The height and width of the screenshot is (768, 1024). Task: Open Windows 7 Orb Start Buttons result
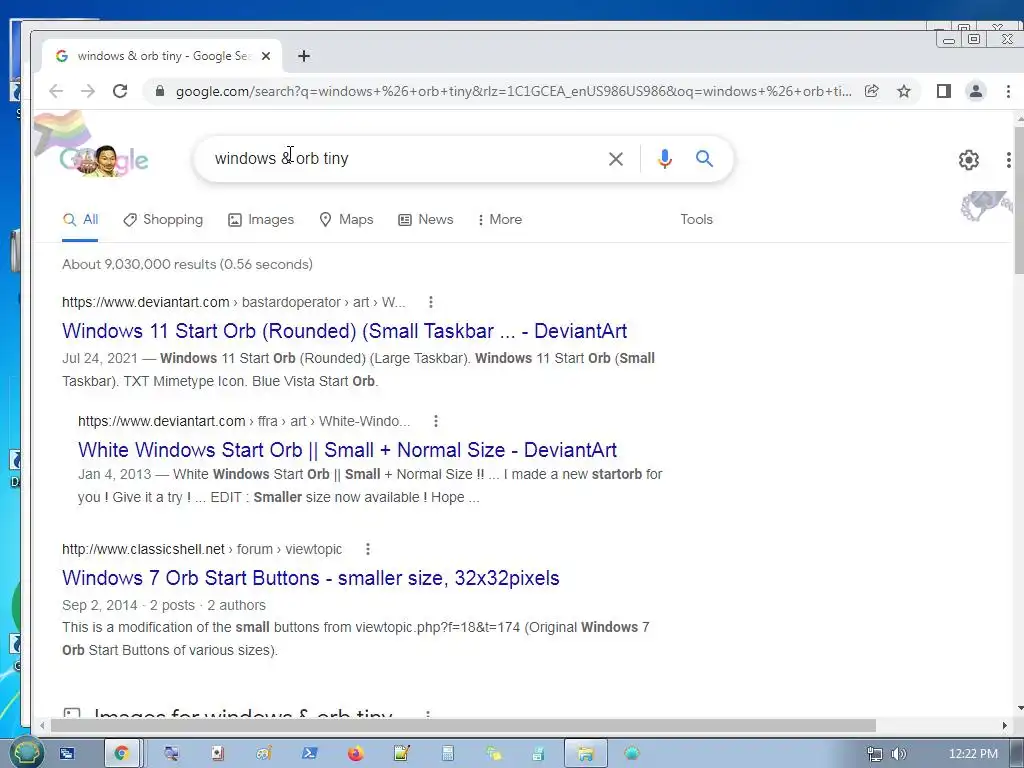pyautogui.click(x=311, y=578)
